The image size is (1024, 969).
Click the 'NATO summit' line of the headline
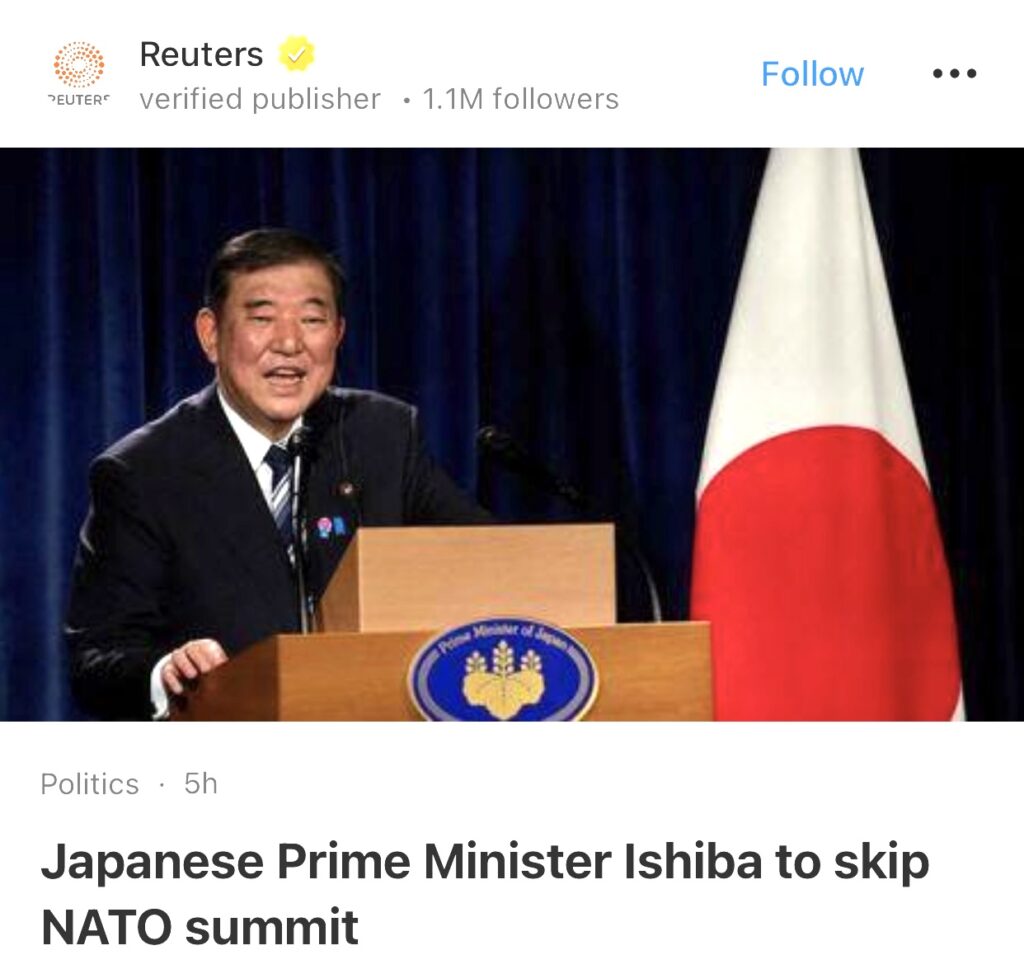click(200, 927)
